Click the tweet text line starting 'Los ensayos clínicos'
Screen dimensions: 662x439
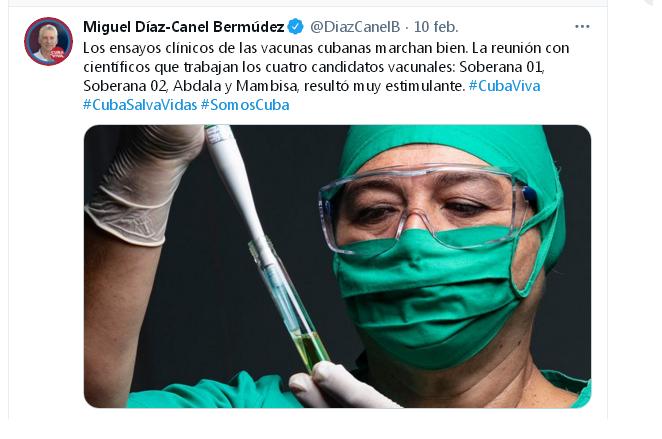pyautogui.click(x=326, y=48)
